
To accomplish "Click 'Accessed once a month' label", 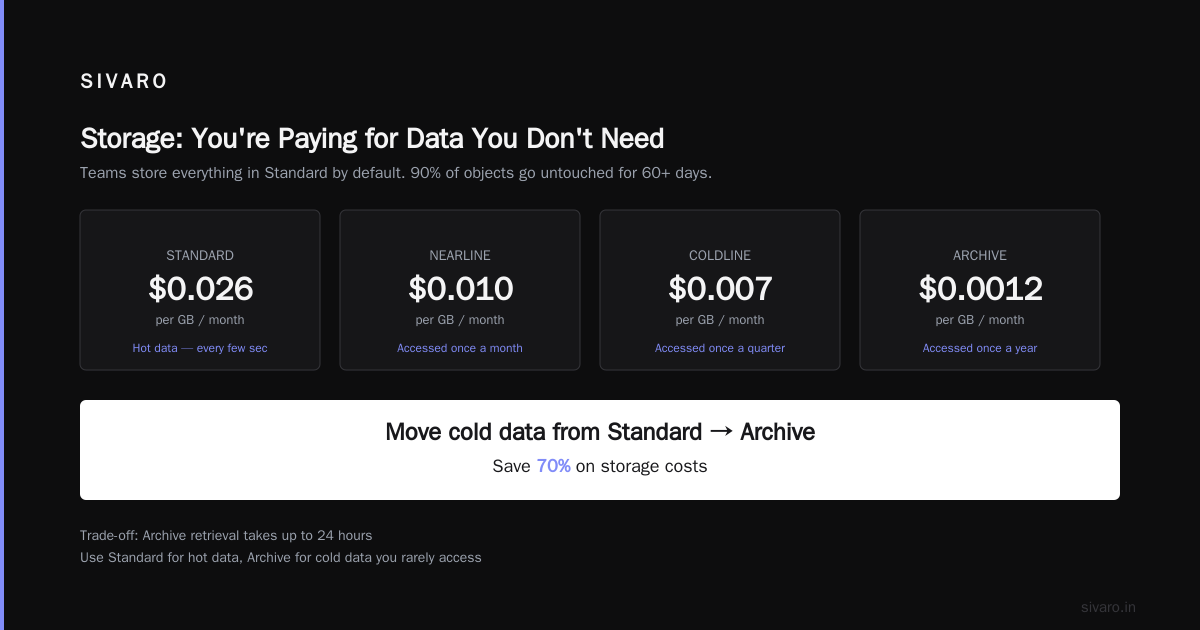I will click(460, 348).
